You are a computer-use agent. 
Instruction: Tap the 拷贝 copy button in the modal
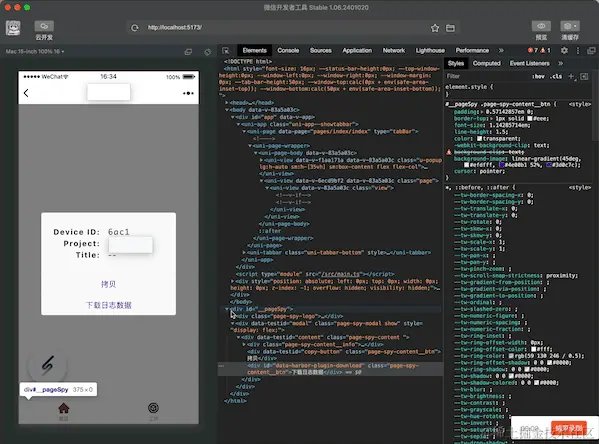(x=108, y=284)
